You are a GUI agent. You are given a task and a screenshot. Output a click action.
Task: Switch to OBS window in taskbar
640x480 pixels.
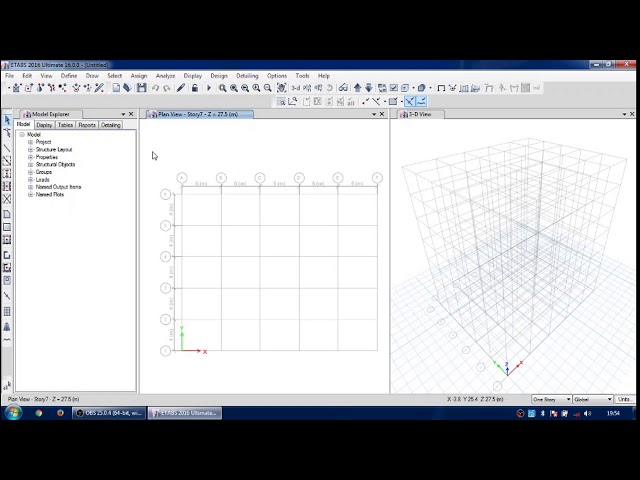pyautogui.click(x=109, y=413)
